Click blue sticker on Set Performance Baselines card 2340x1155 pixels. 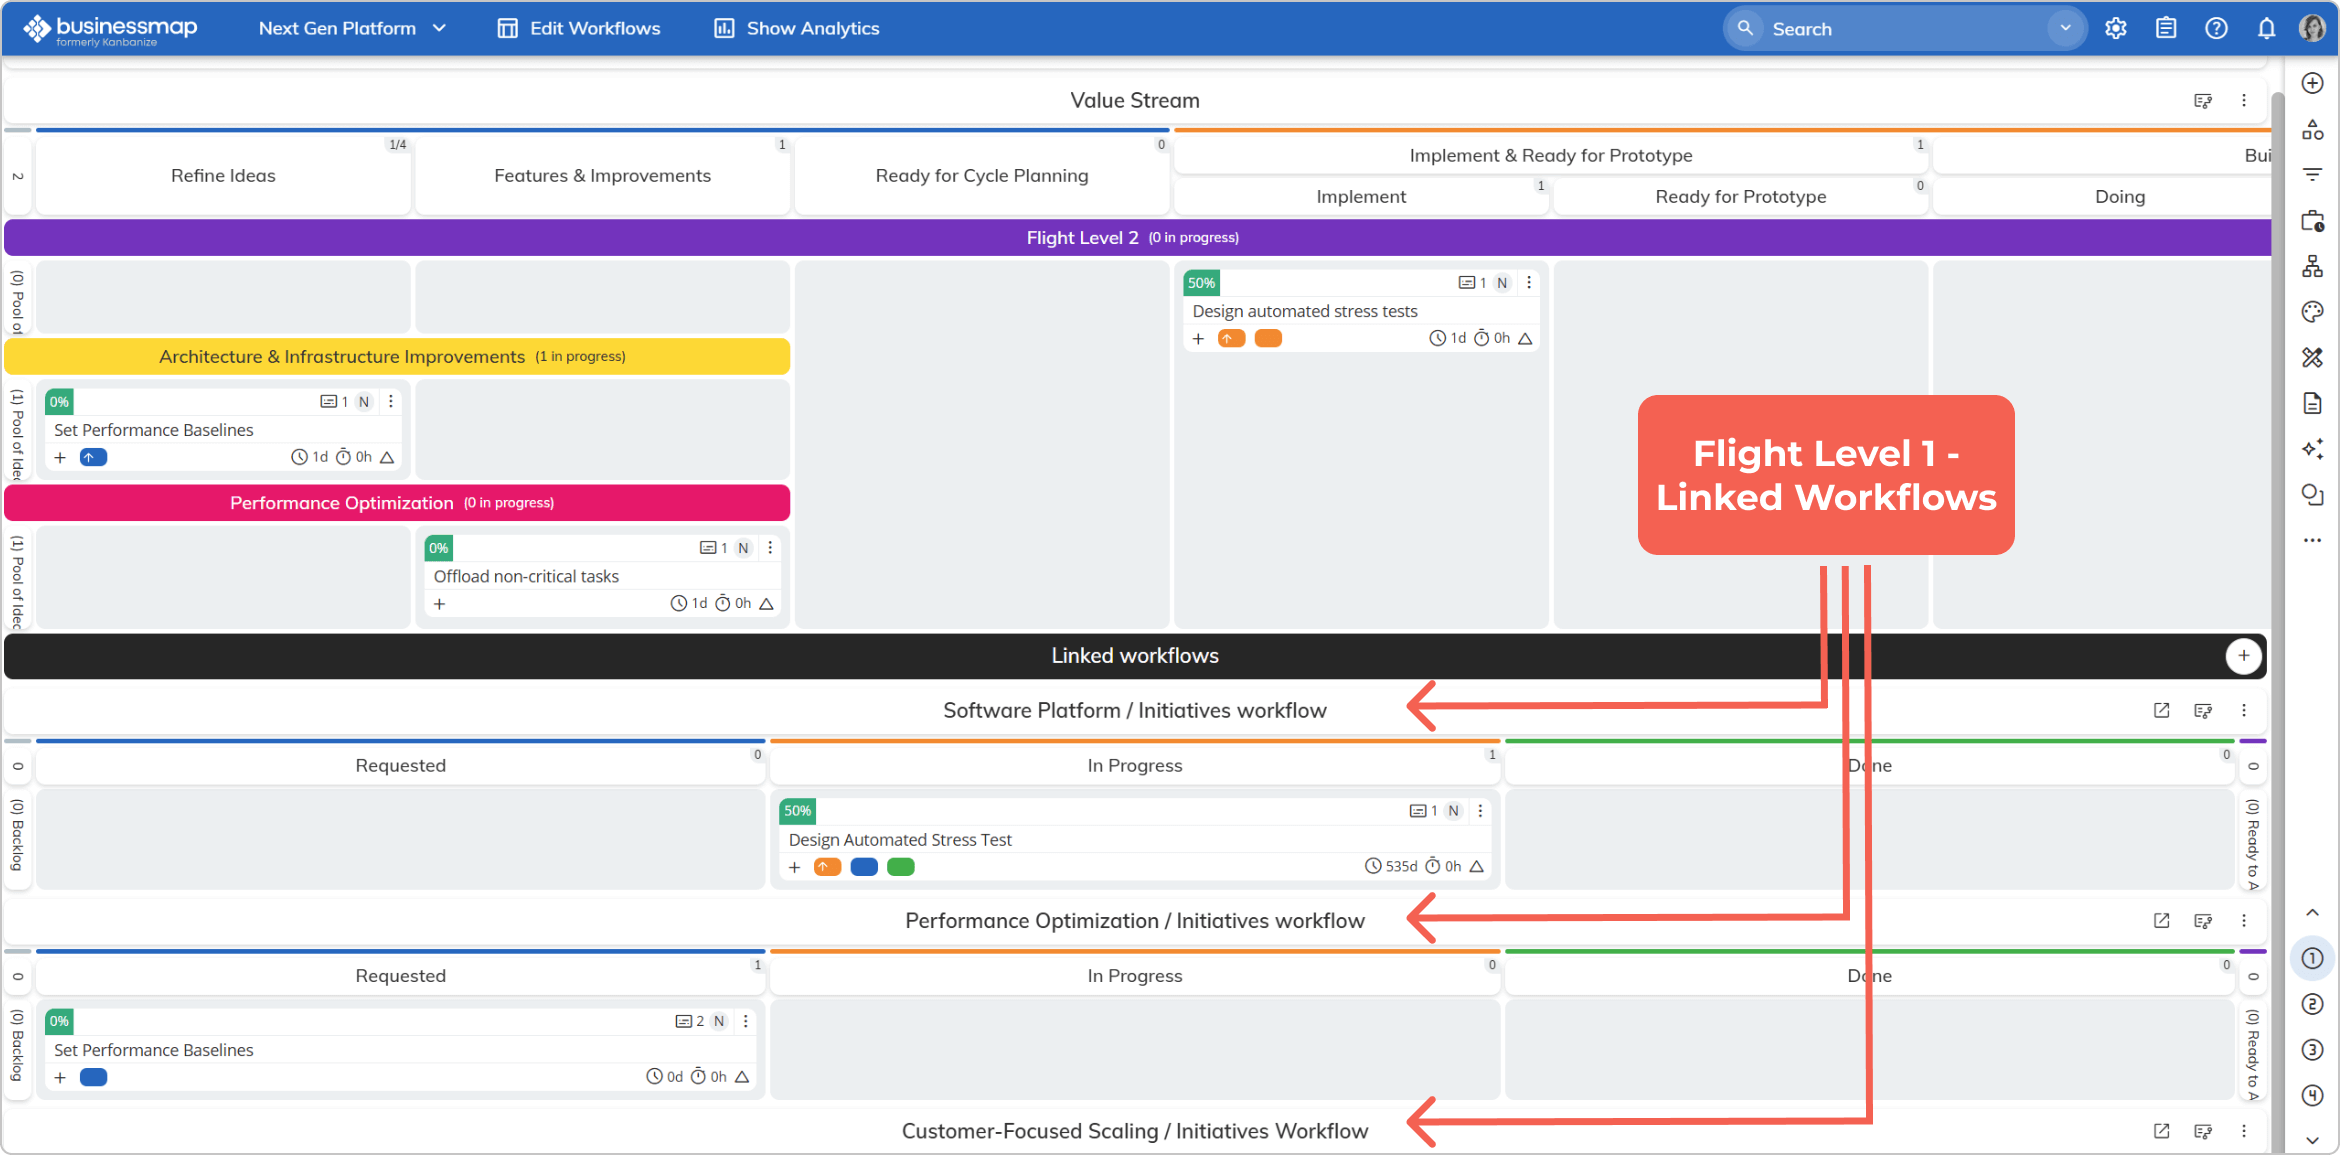point(92,457)
